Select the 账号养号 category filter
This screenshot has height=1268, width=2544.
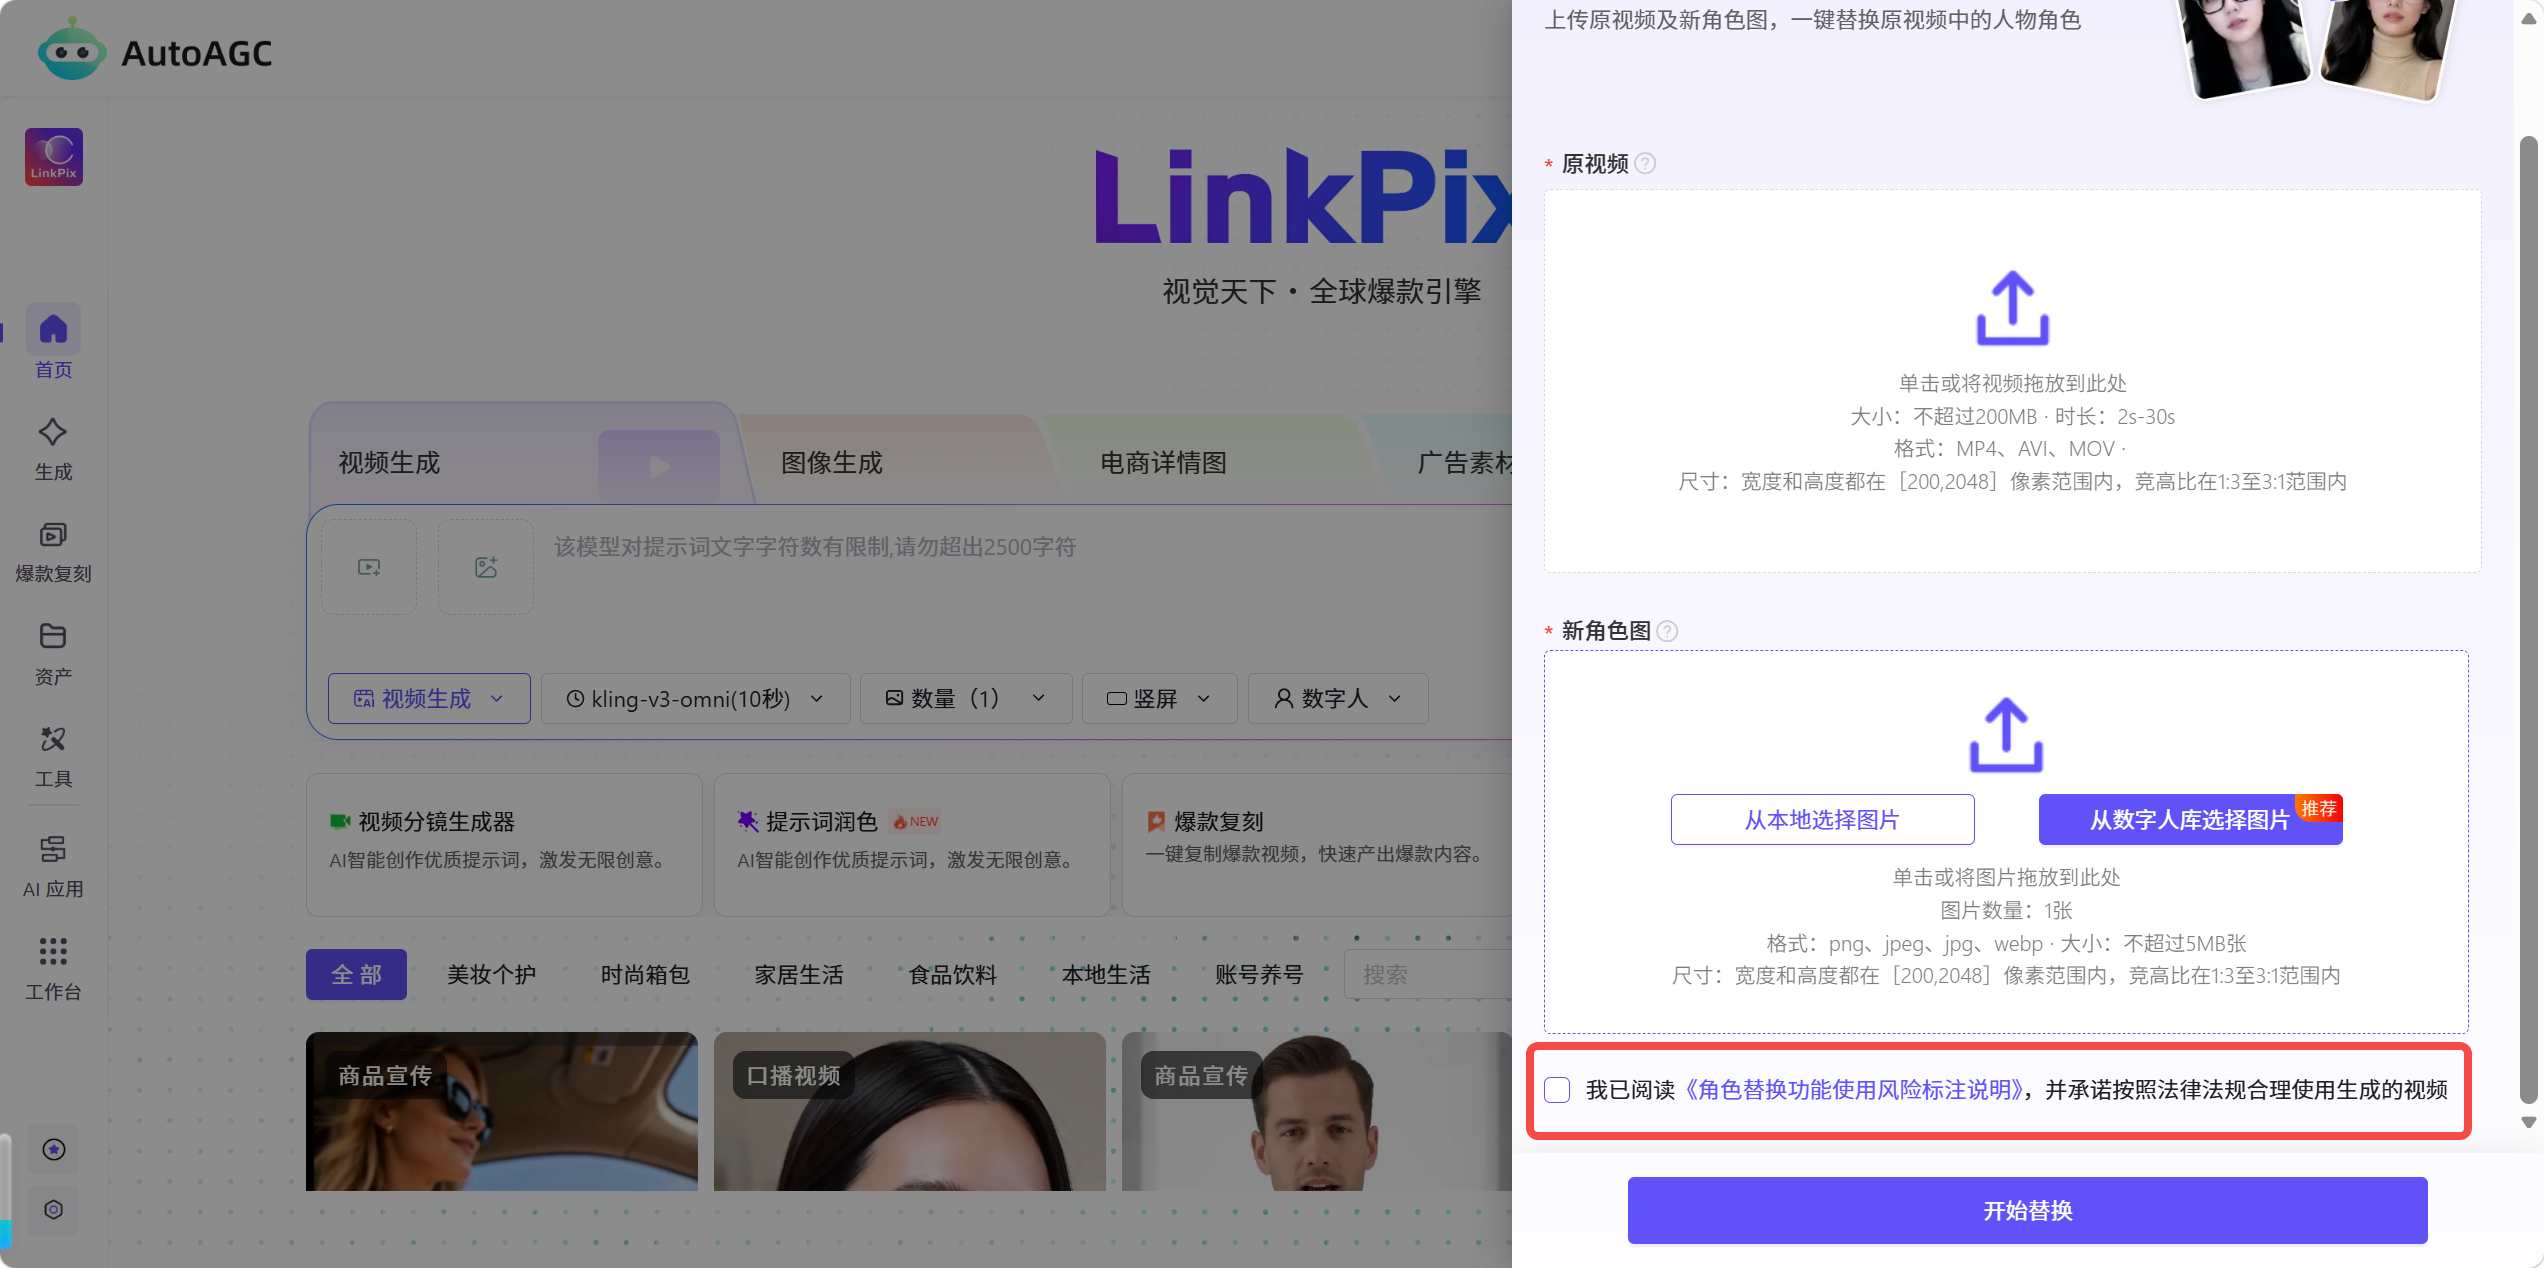pos(1260,974)
